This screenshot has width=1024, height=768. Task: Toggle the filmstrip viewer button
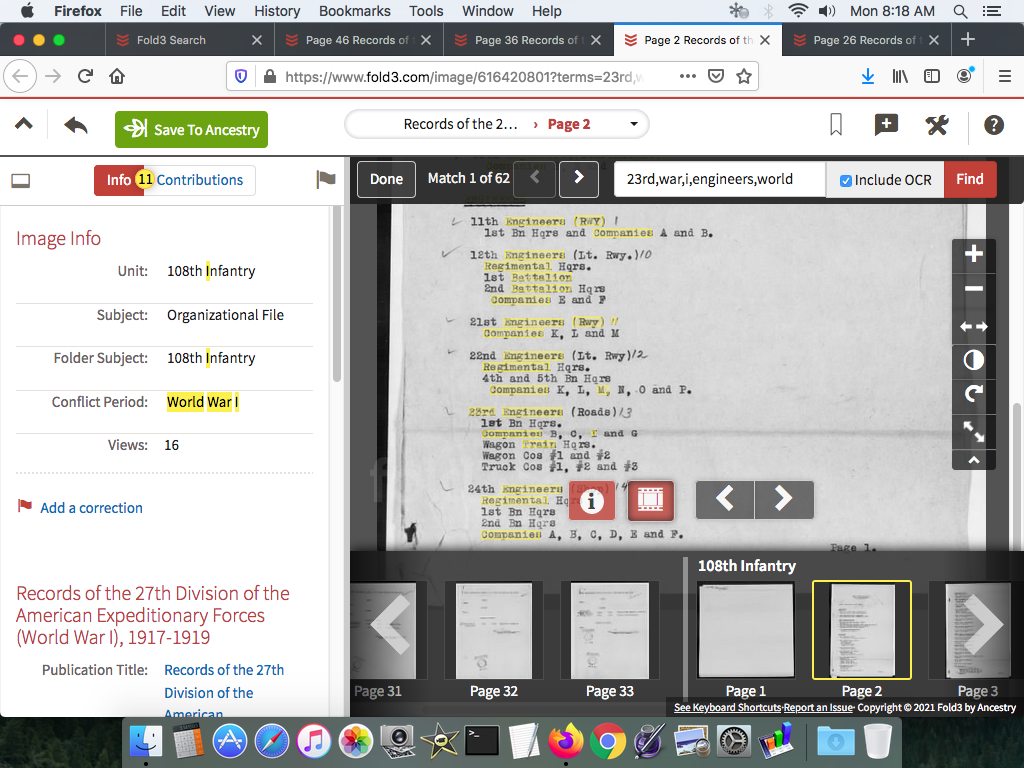click(x=650, y=499)
